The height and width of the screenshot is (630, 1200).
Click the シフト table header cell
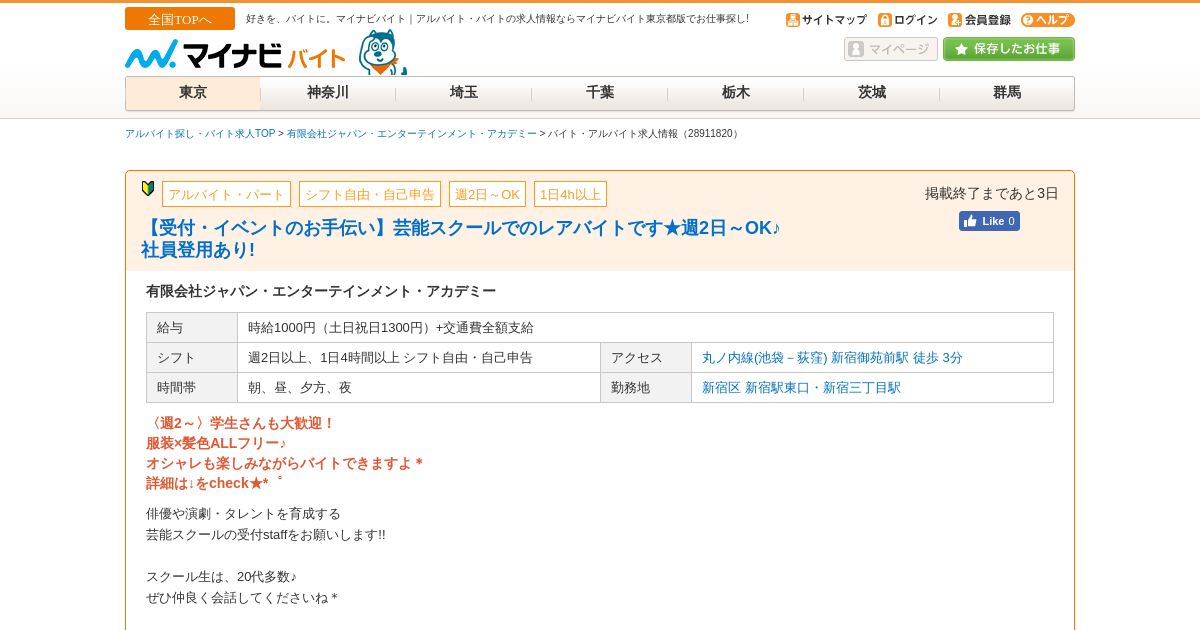[x=192, y=358]
